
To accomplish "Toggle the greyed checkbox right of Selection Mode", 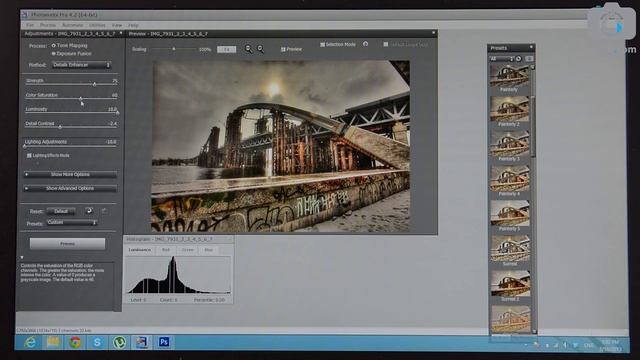I will coord(386,44).
